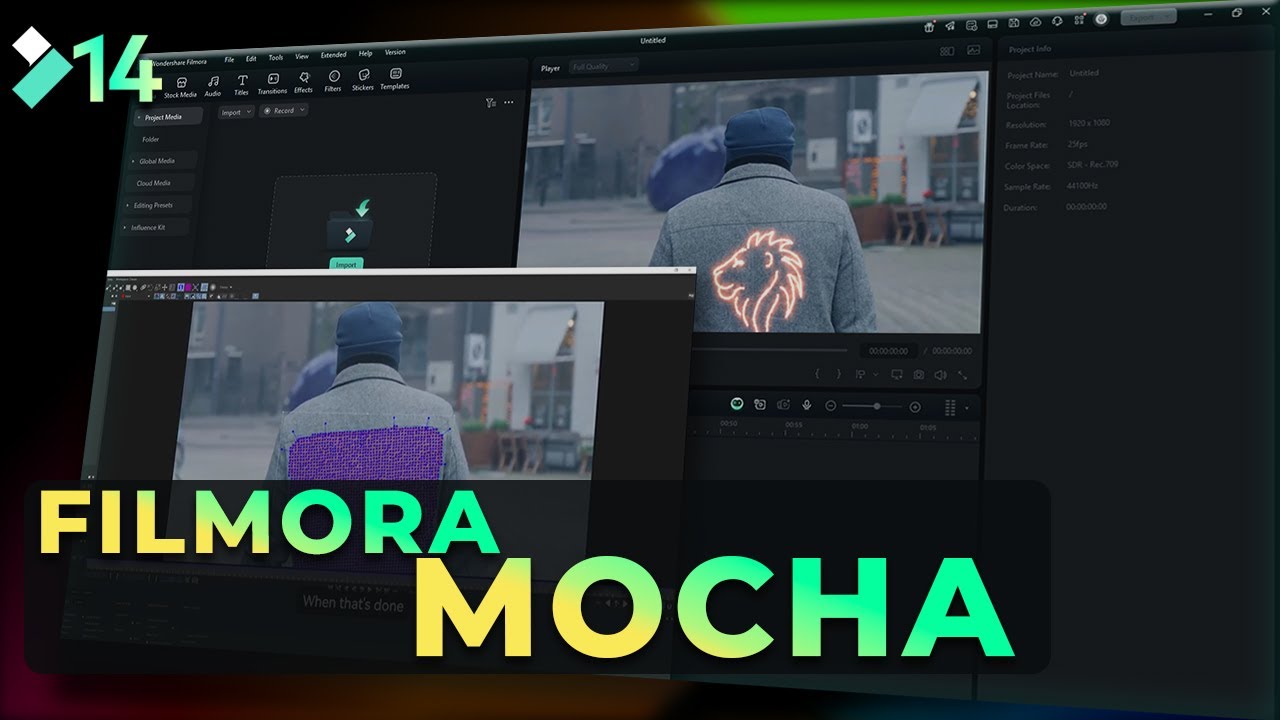Click the timeline zoom in plus button
This screenshot has width=1280, height=720.
[914, 407]
